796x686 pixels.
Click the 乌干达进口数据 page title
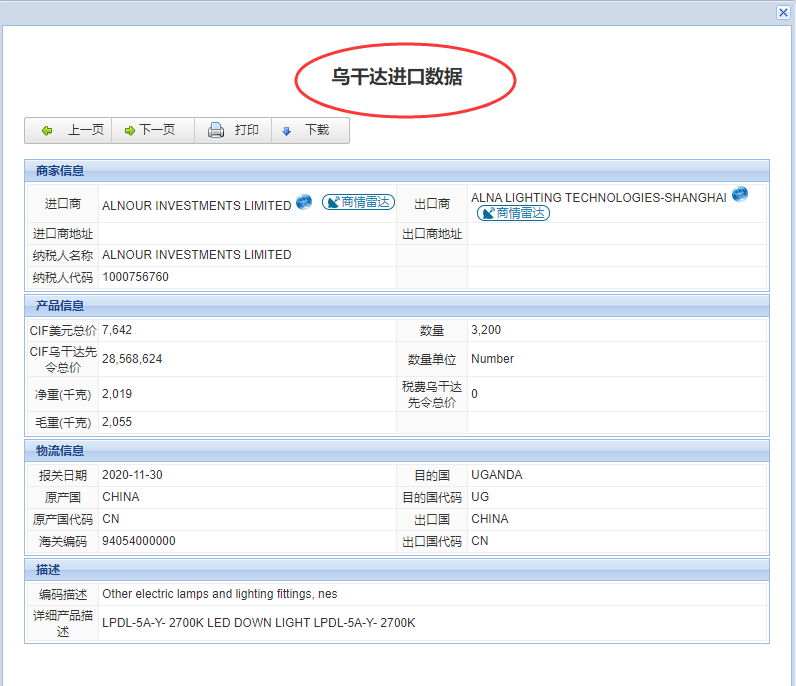click(397, 77)
